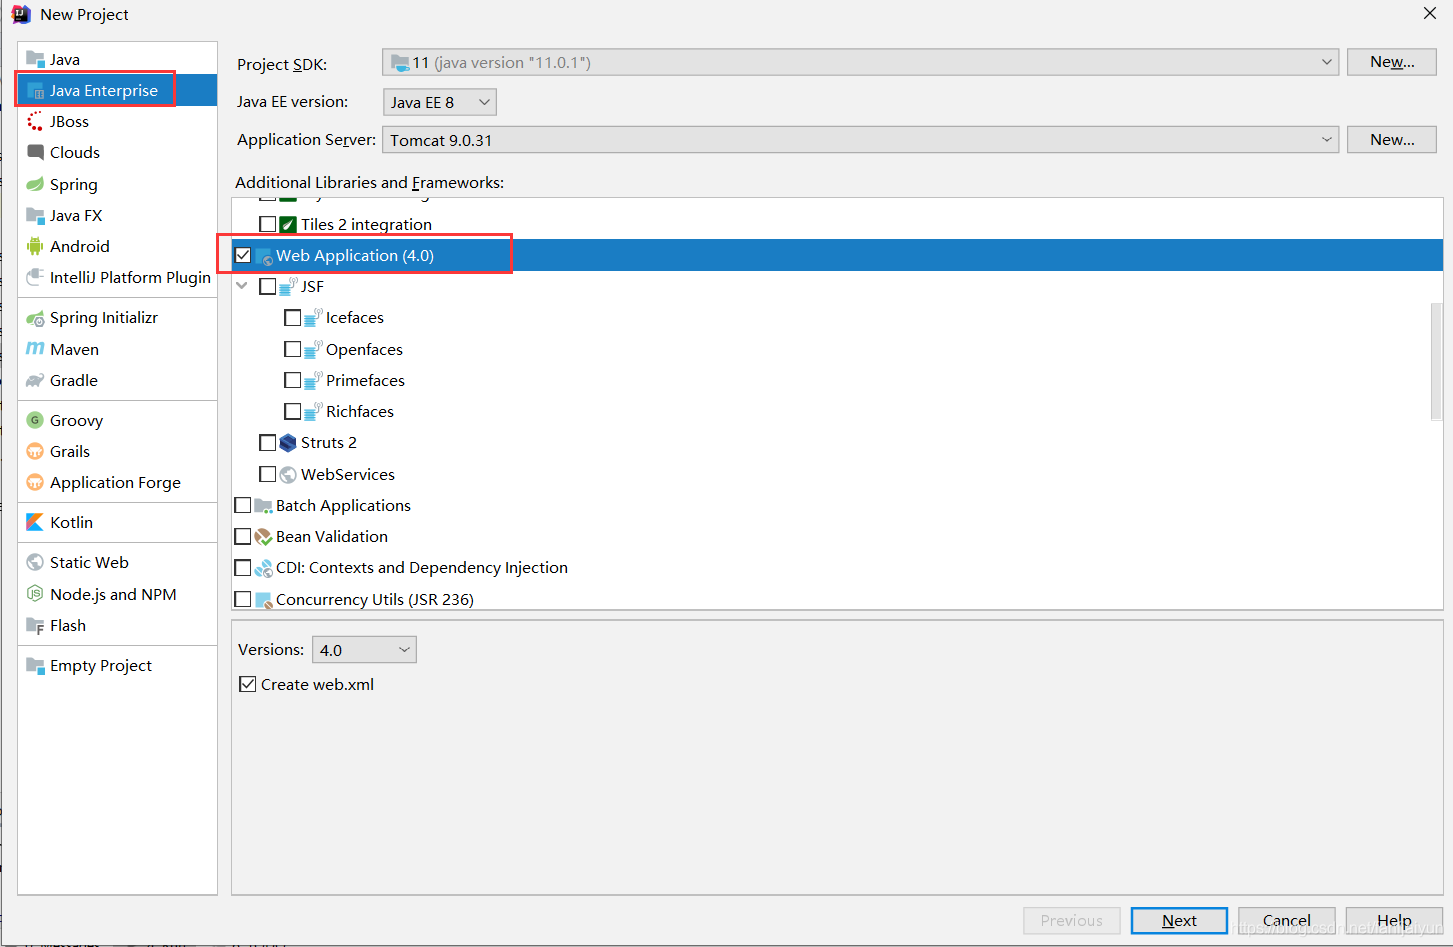Image resolution: width=1453 pixels, height=947 pixels.
Task: Check the Primefaces checkbox
Action: coord(293,380)
